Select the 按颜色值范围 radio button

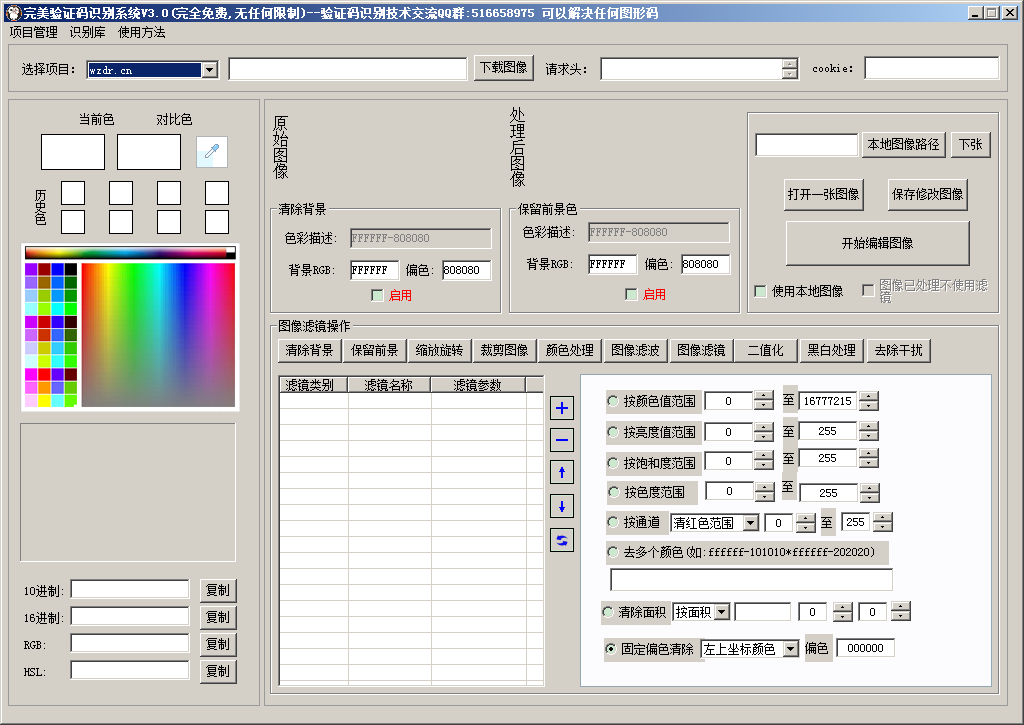pyautogui.click(x=613, y=401)
